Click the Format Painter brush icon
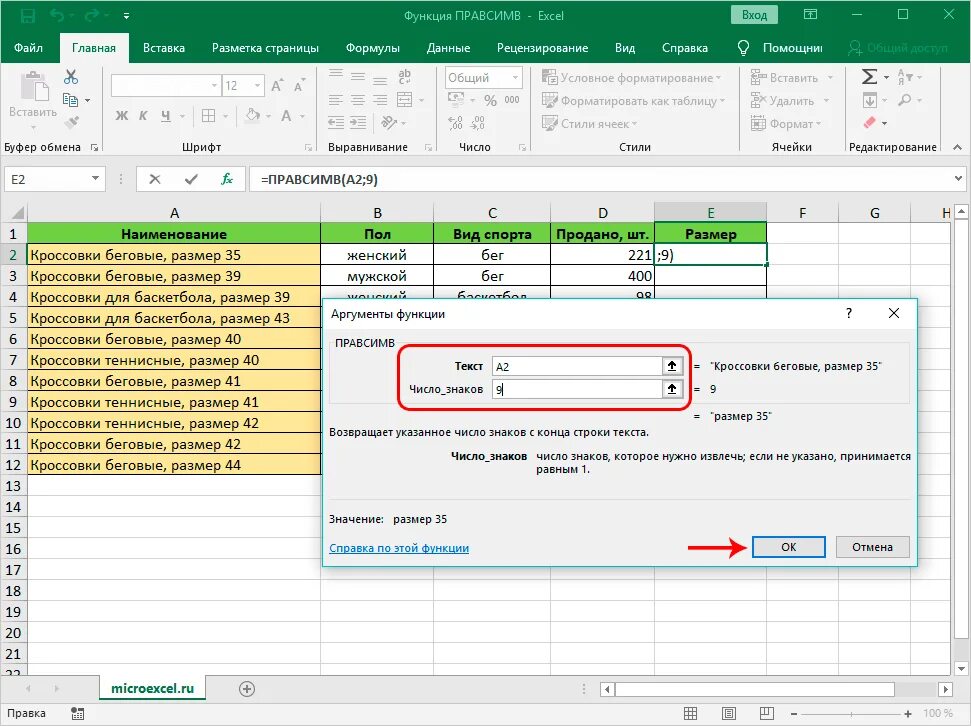The image size is (971, 726). point(71,123)
